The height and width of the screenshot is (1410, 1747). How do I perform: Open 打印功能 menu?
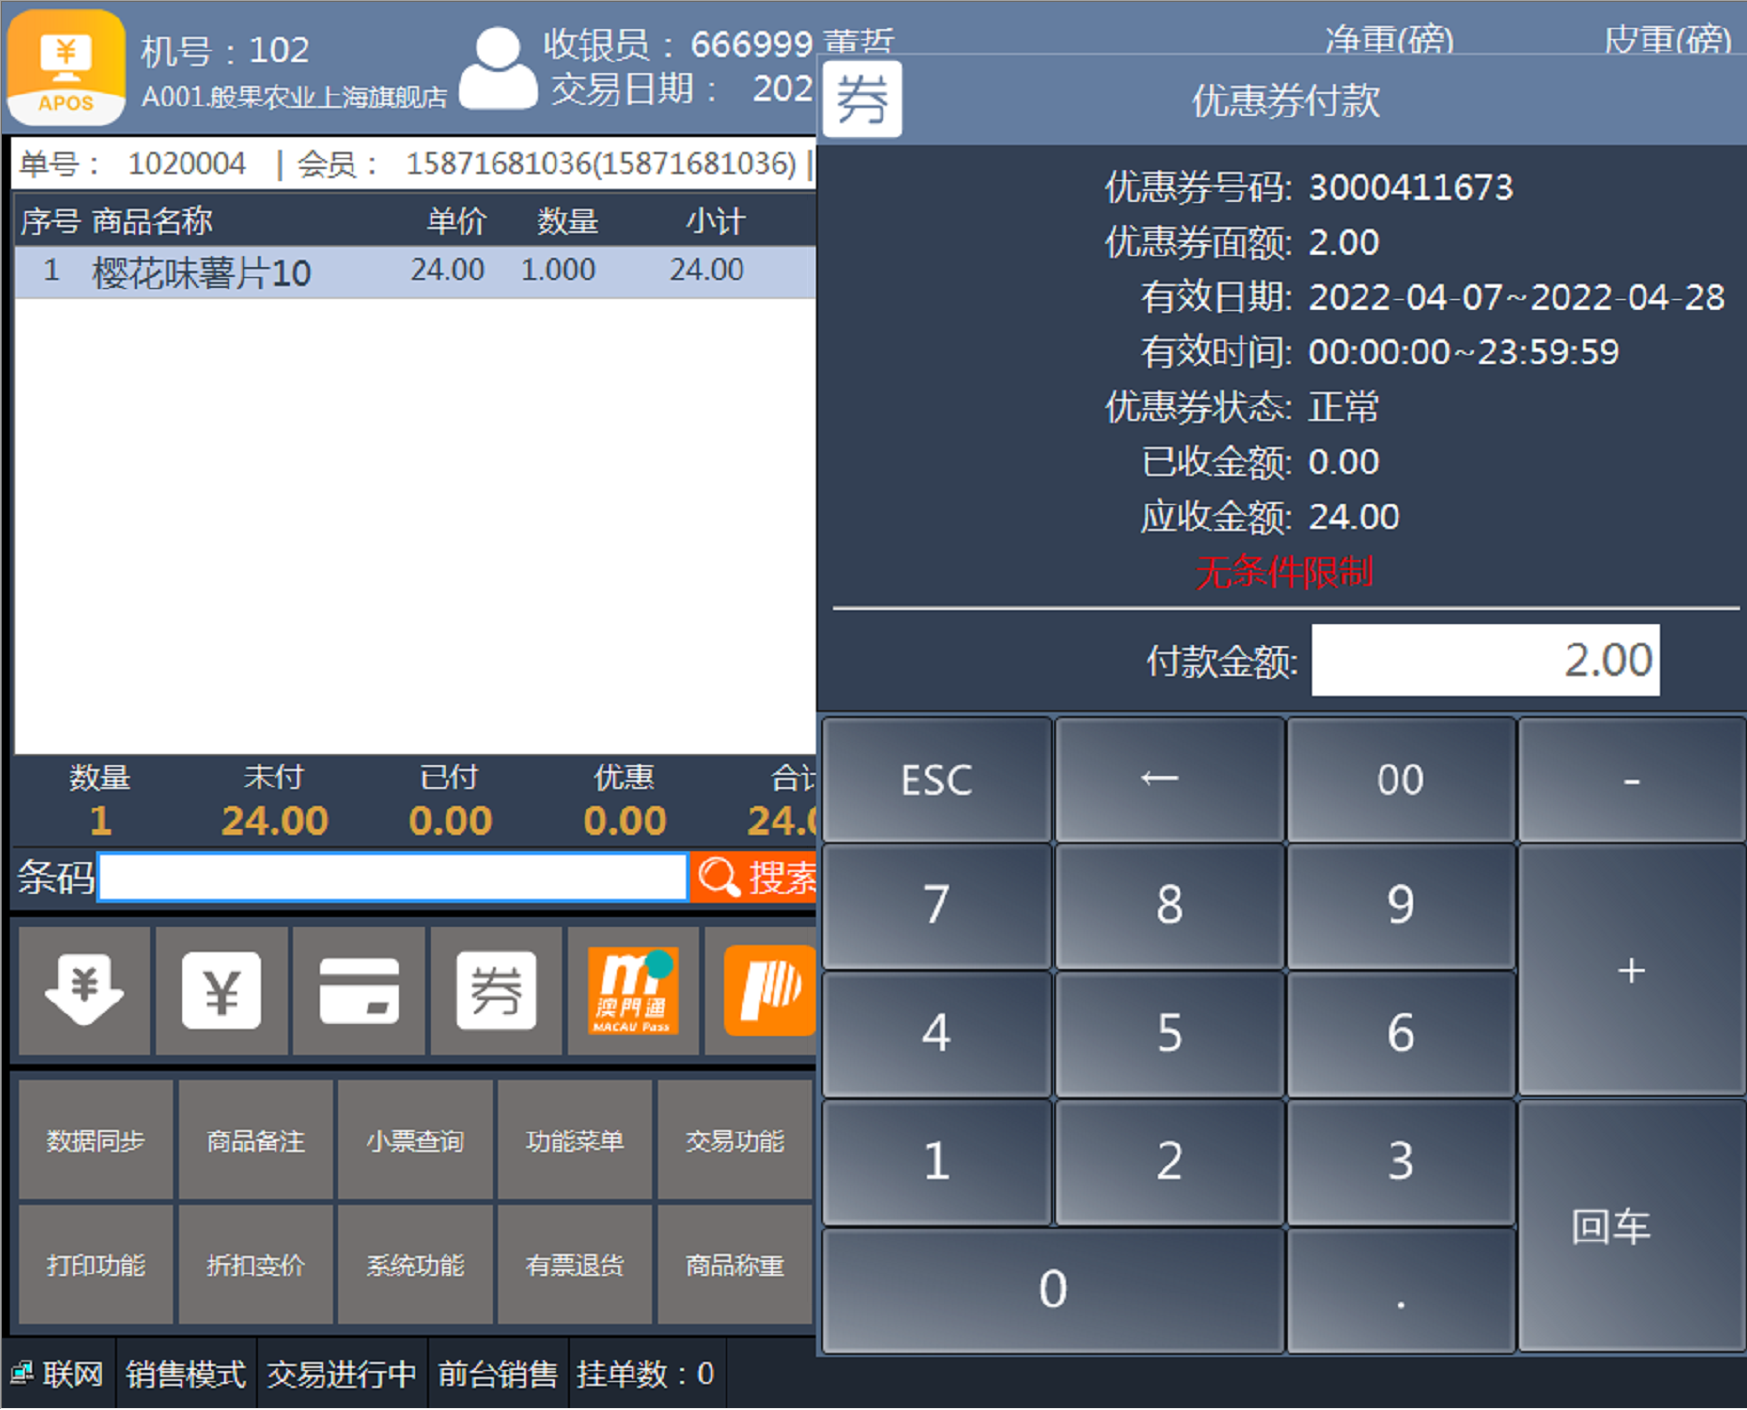tap(96, 1265)
